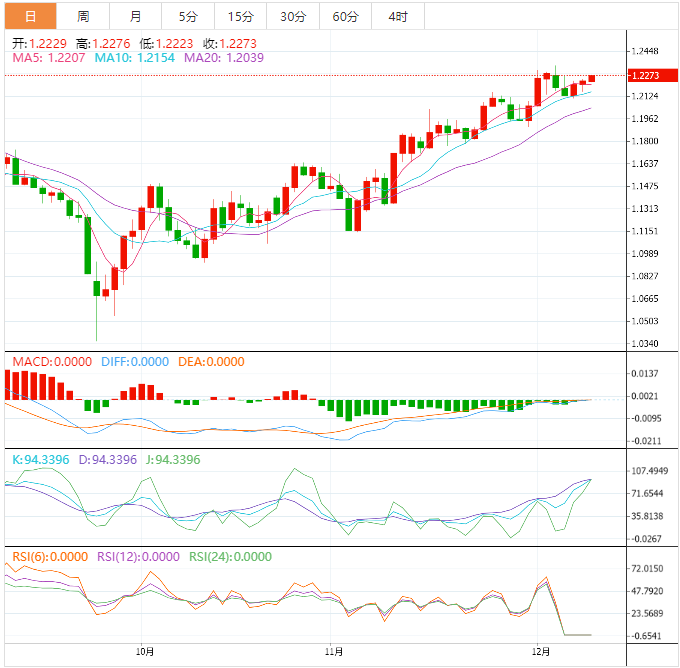Click the MA5: 1.2207 indicator label
Screen dimensions: 680x668
click(x=49, y=58)
